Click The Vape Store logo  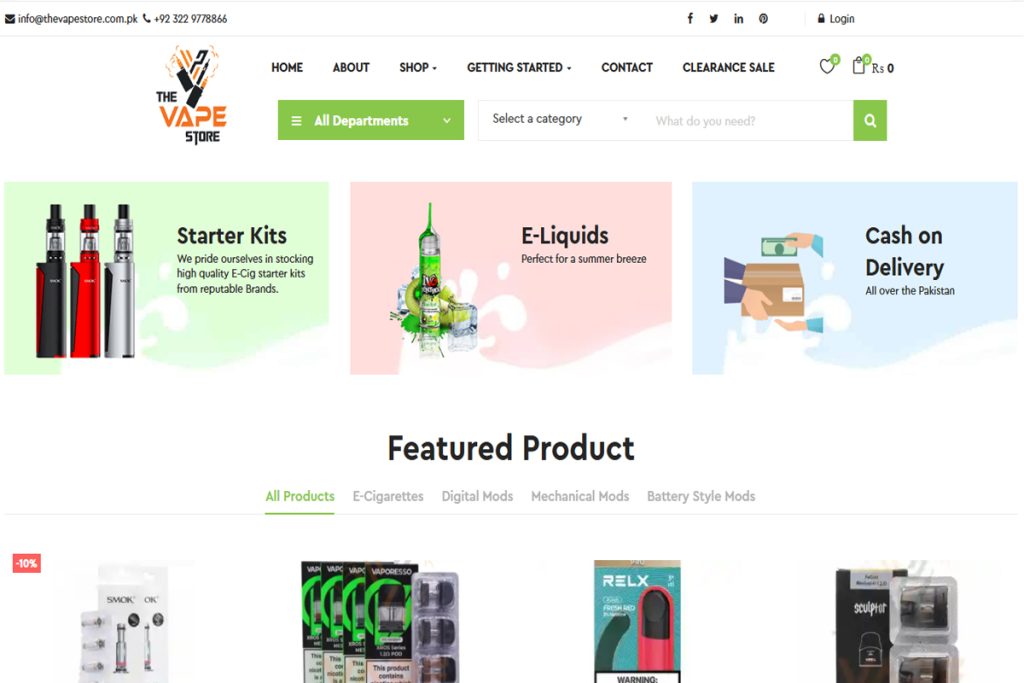192,95
